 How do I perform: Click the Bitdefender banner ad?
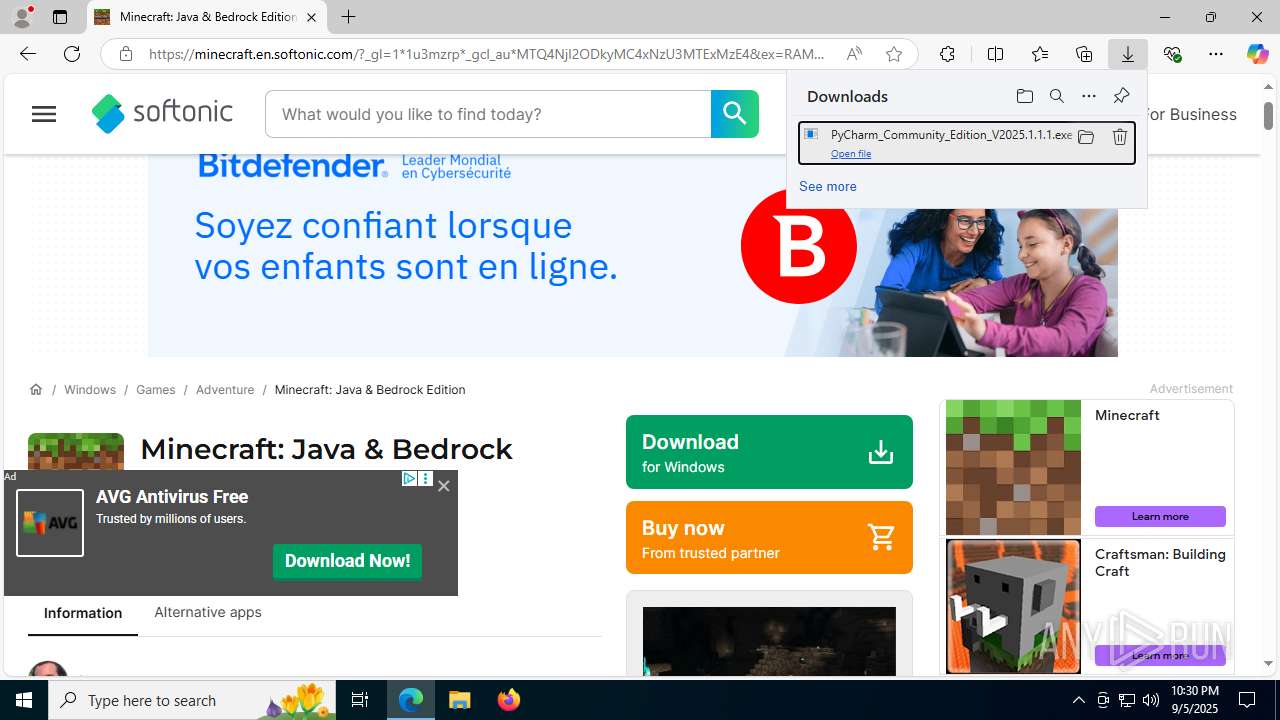tap(633, 255)
